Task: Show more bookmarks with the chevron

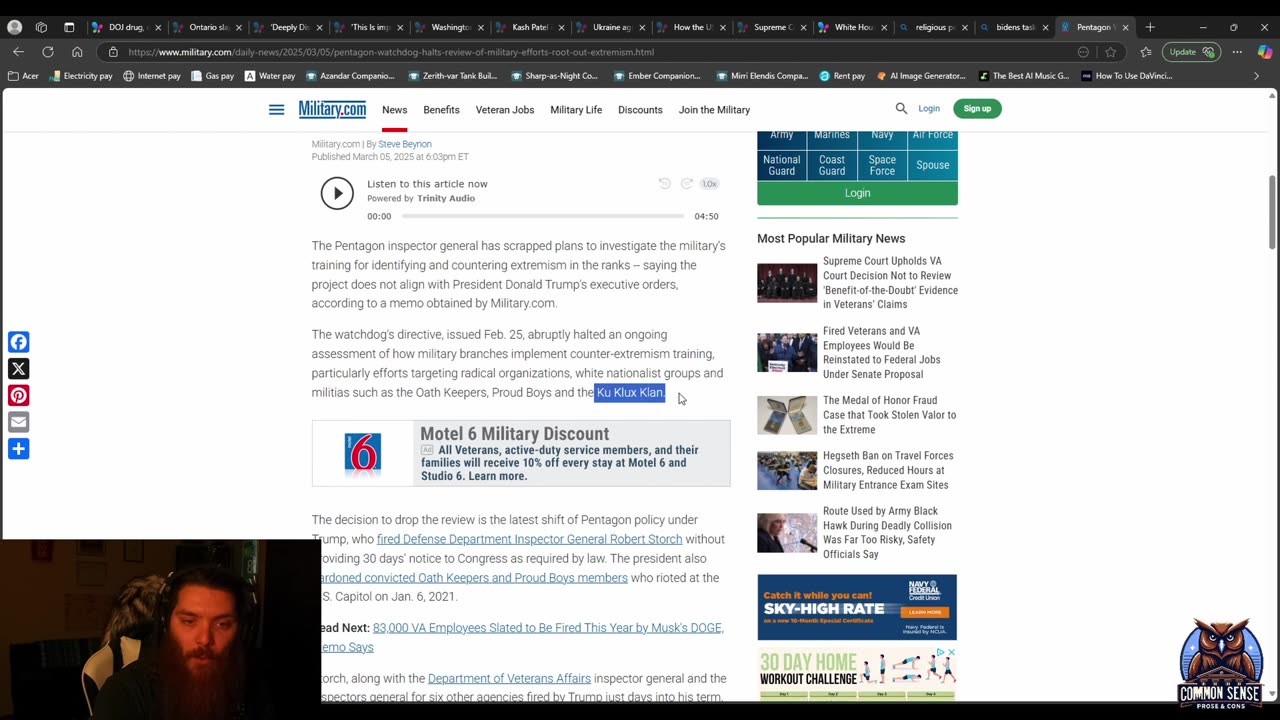Action: pos(1257,76)
